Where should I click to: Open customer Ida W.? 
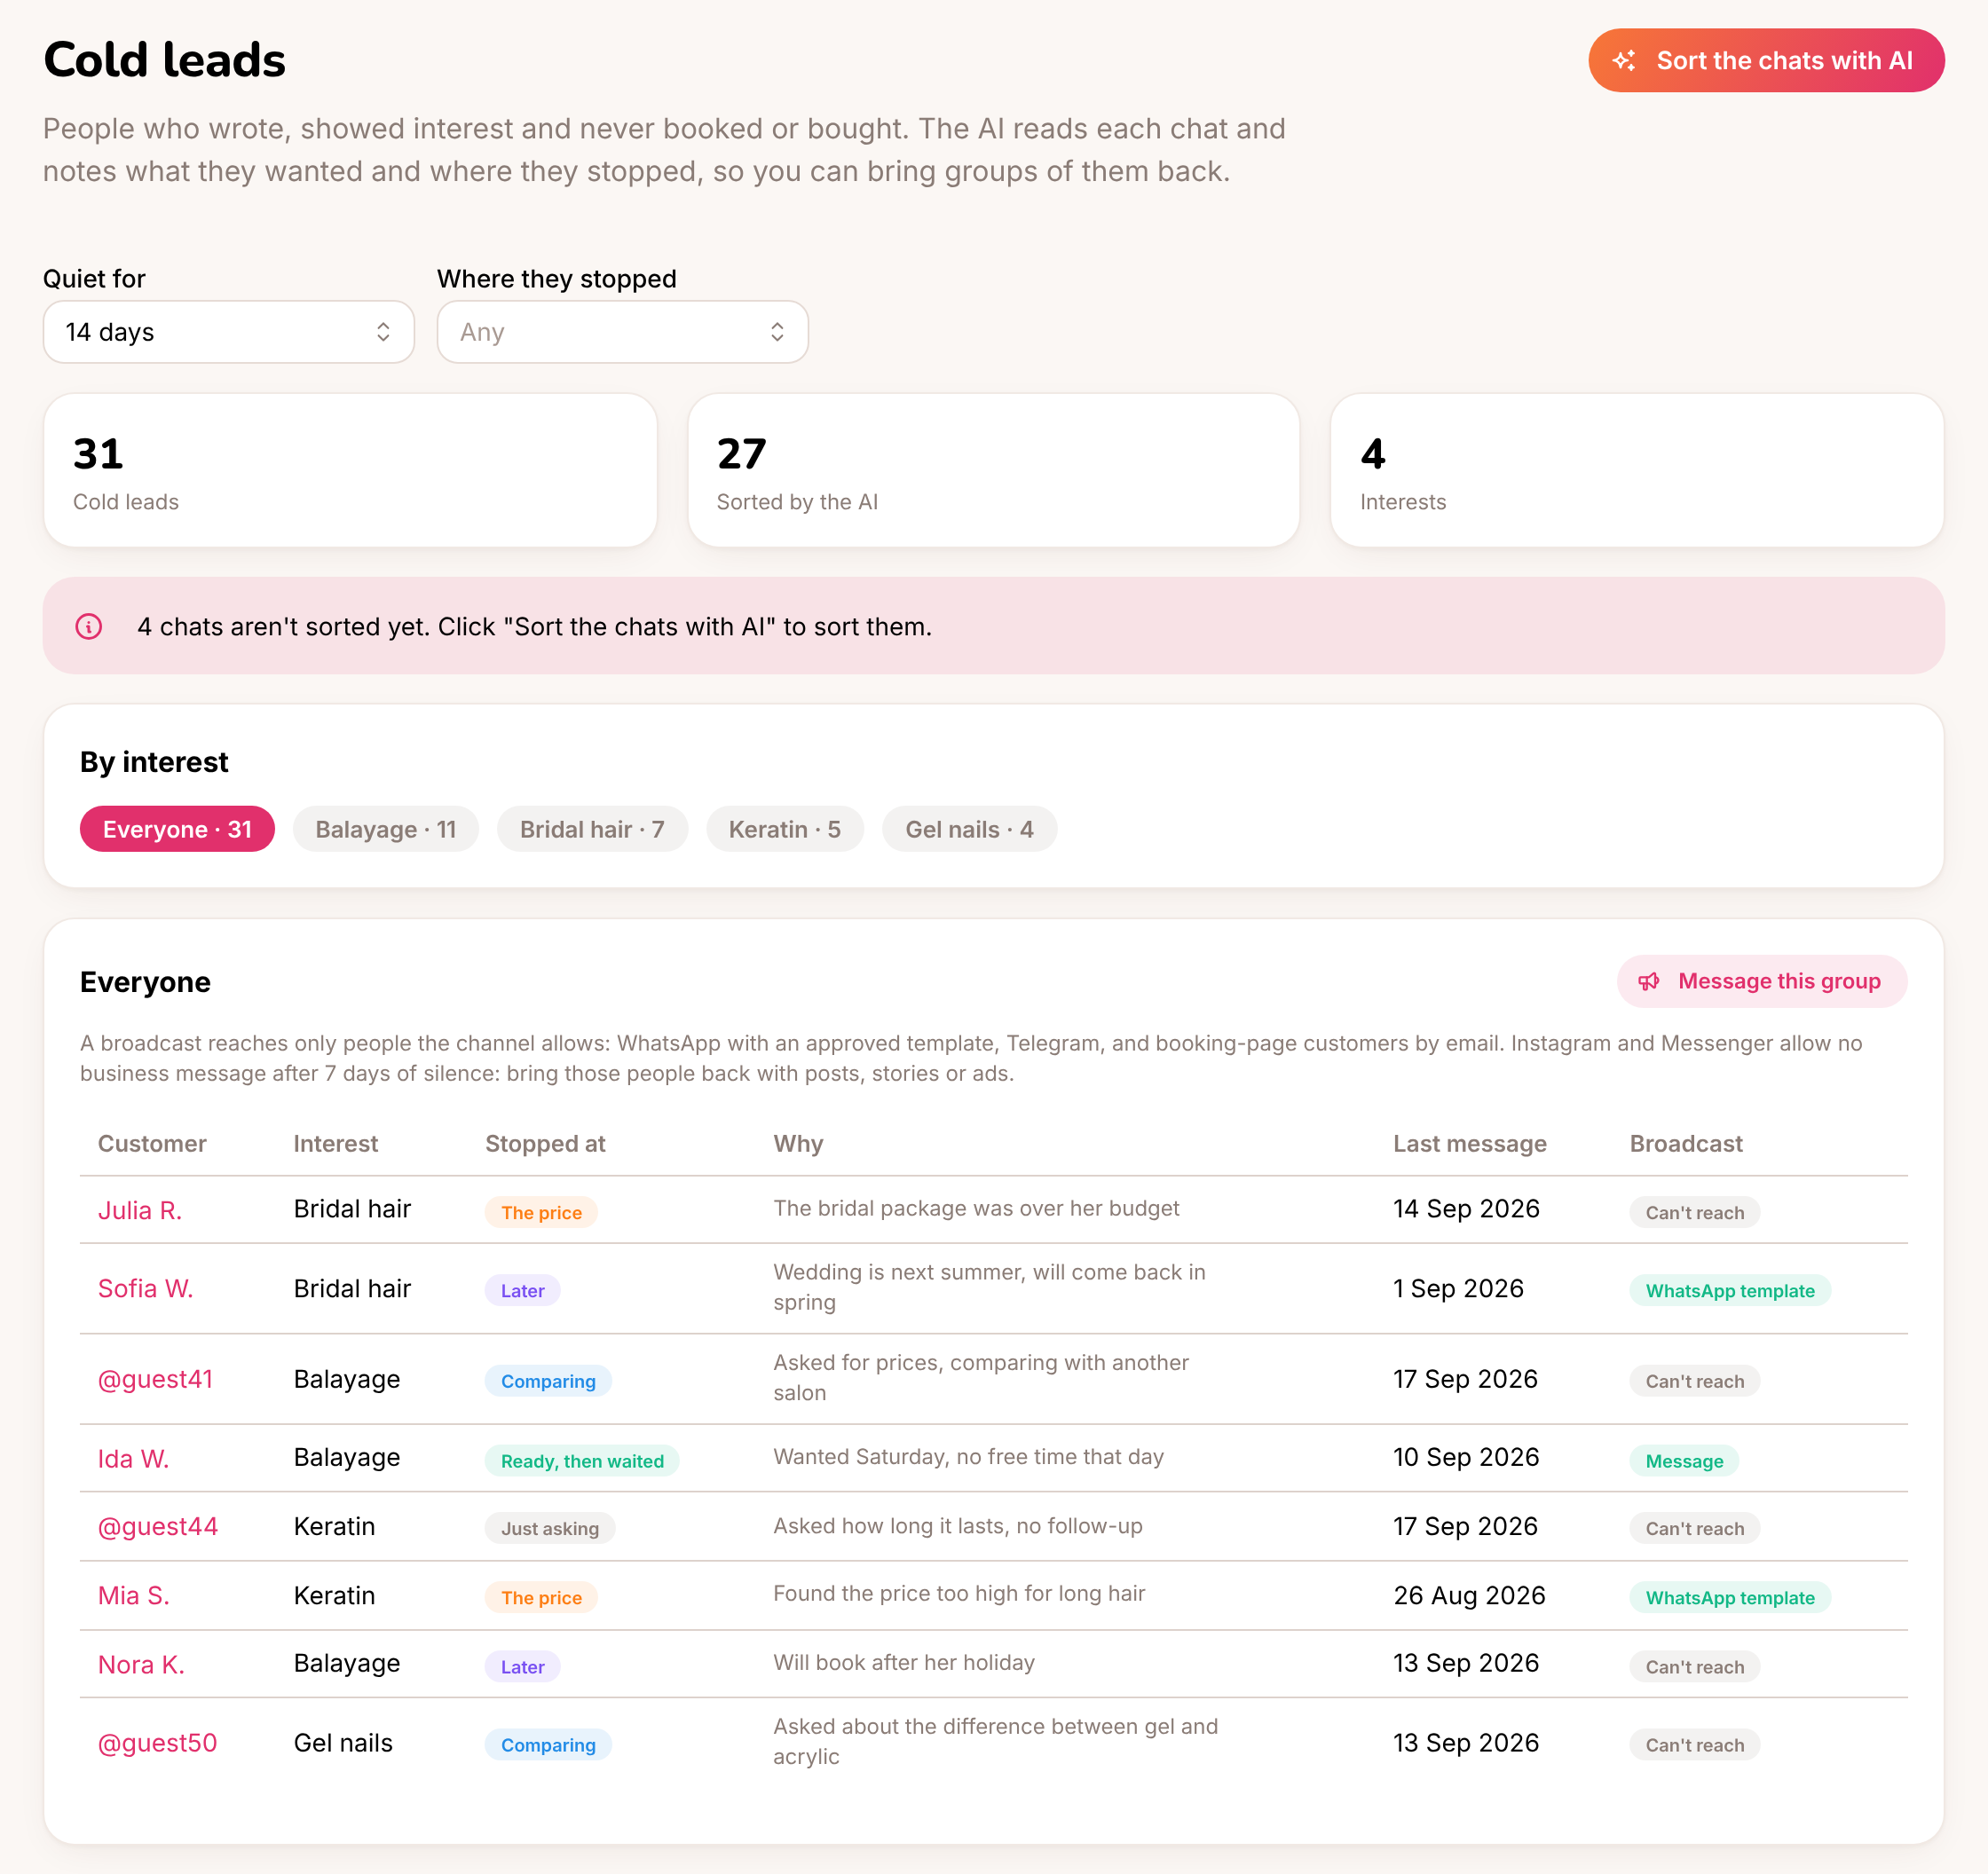tap(134, 1459)
